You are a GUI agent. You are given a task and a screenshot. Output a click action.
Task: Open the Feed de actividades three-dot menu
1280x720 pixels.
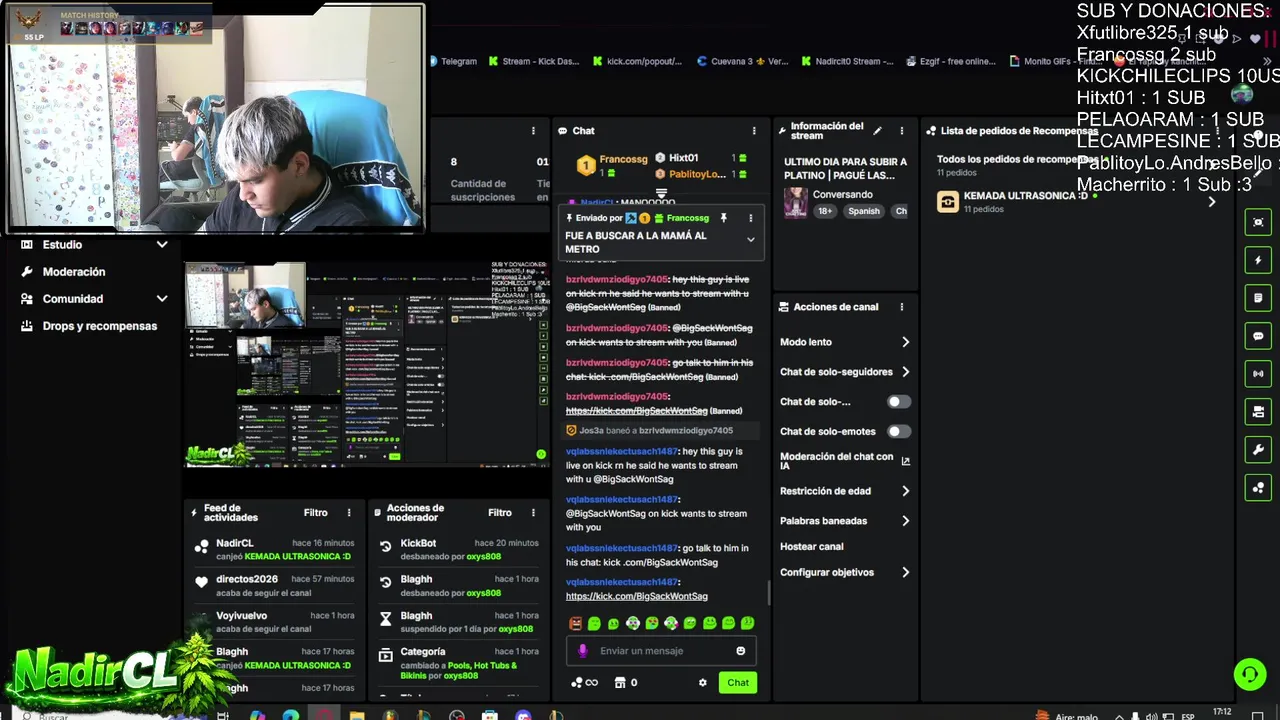click(349, 513)
